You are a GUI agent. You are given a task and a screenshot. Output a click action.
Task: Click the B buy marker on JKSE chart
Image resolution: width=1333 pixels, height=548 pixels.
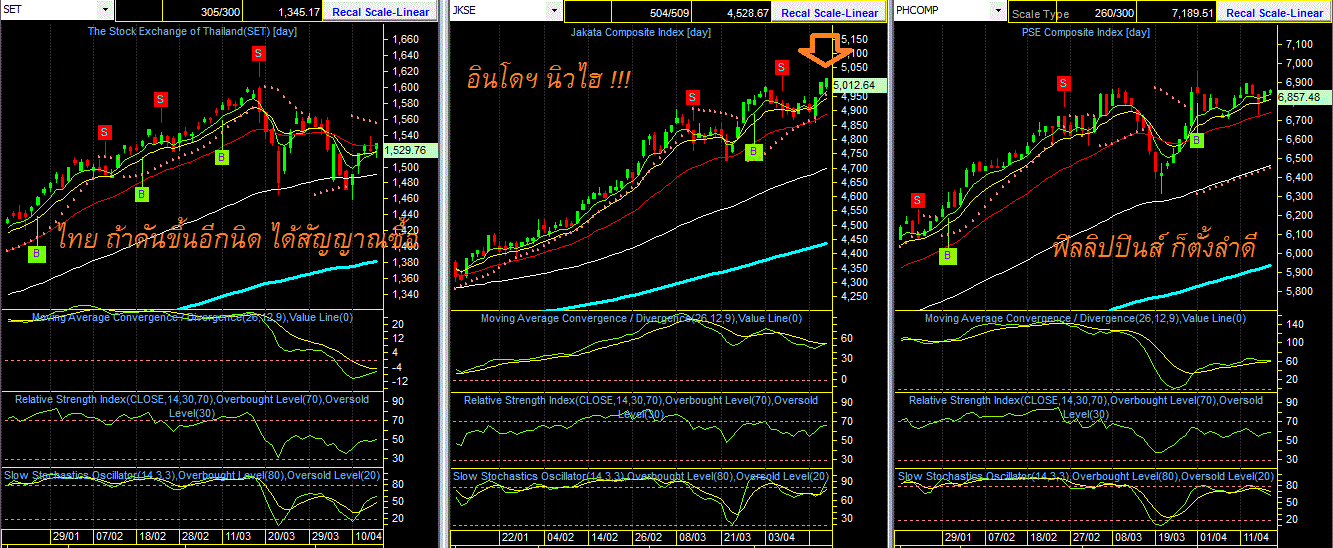pos(755,152)
